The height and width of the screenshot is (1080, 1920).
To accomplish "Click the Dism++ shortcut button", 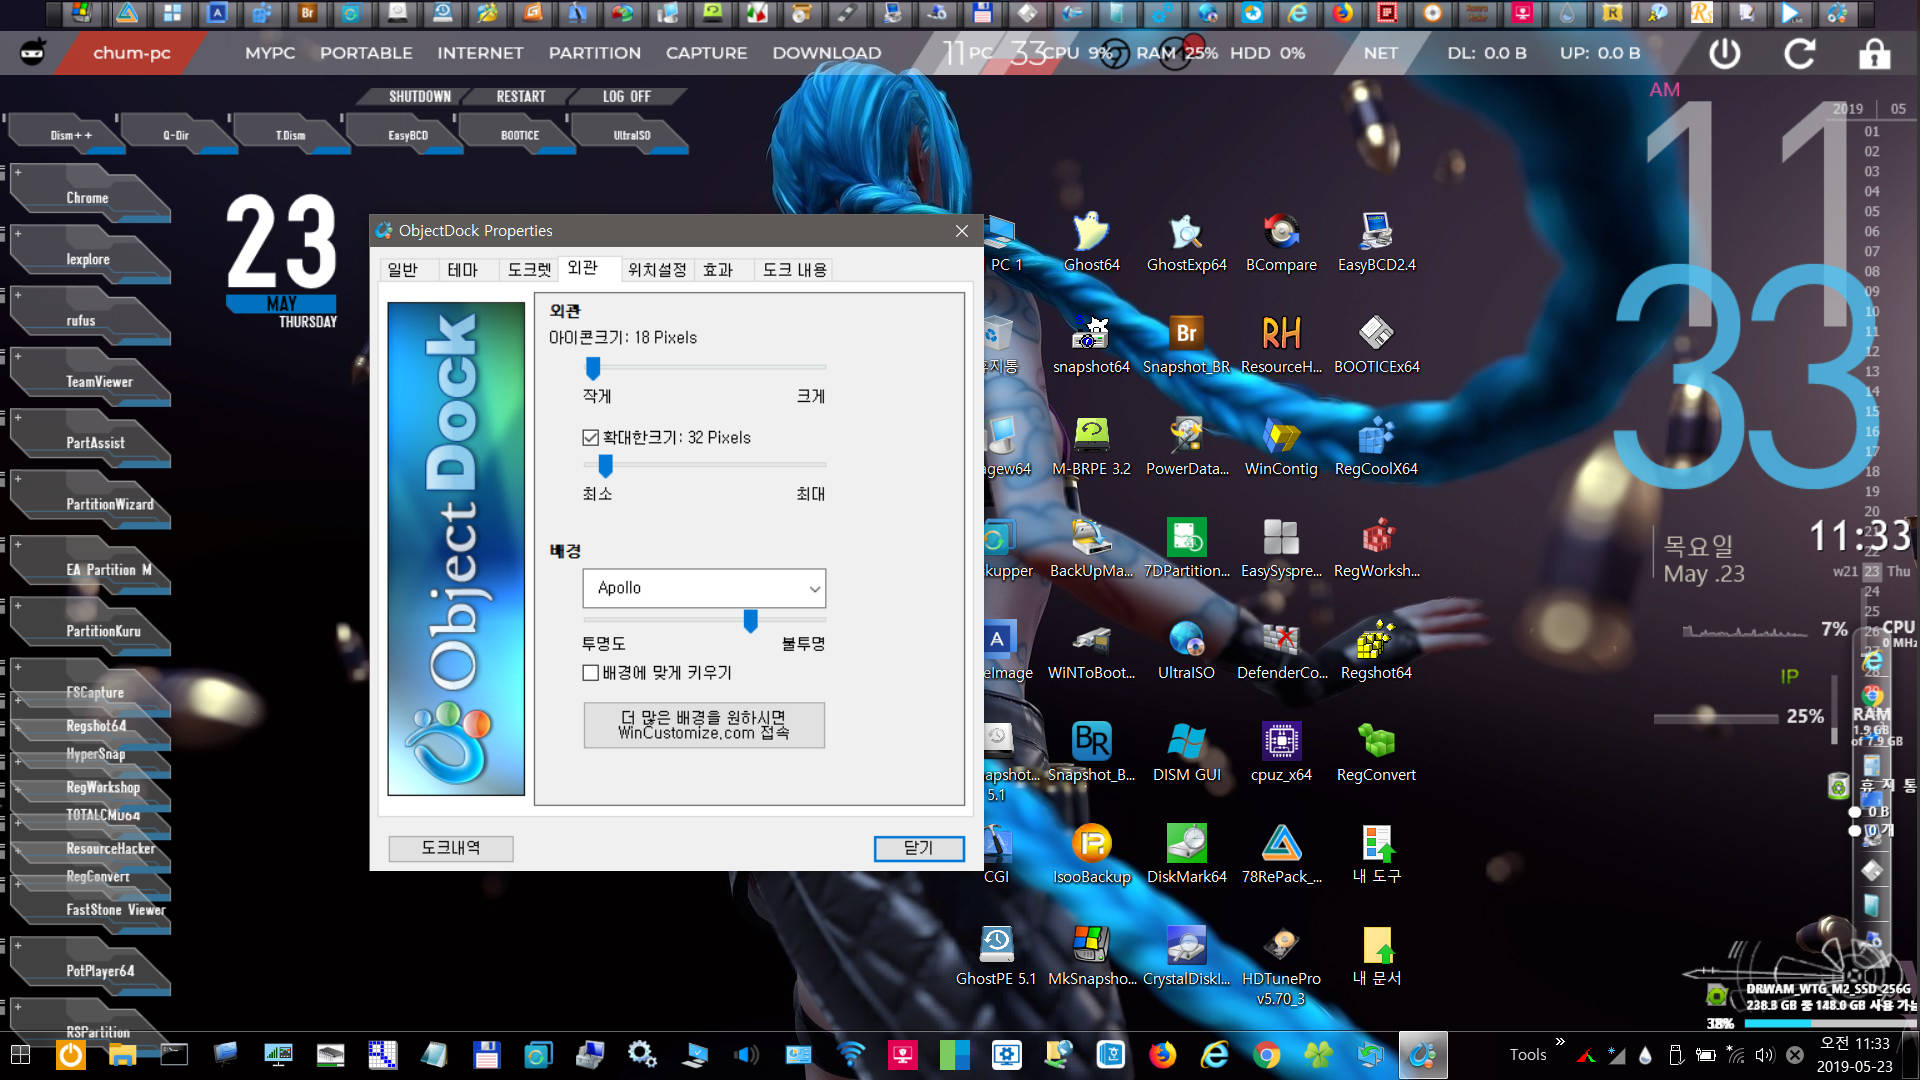I will pyautogui.click(x=70, y=135).
